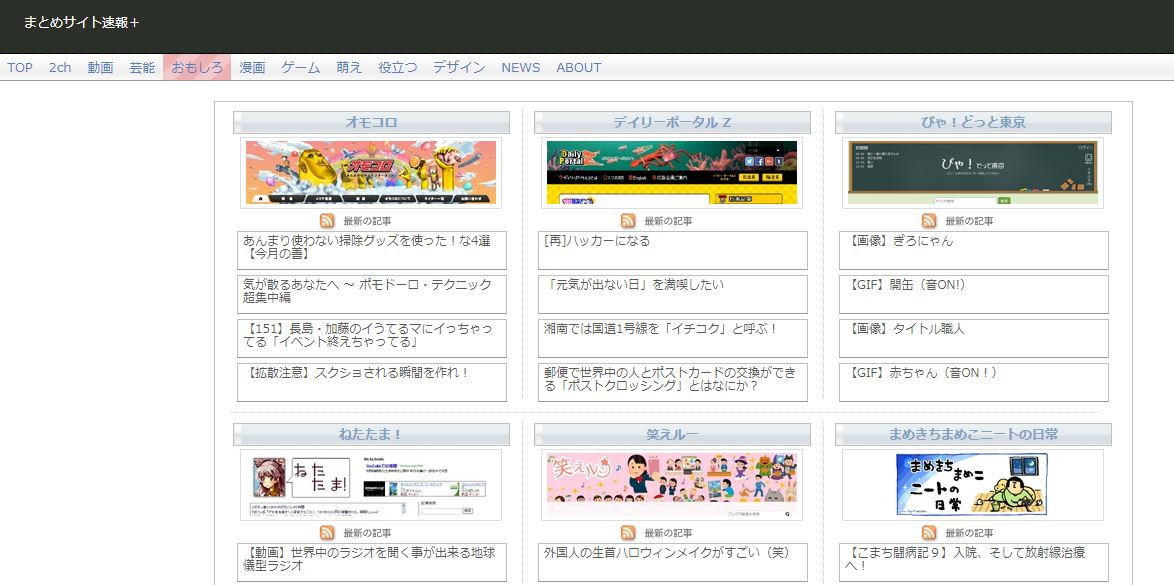The height and width of the screenshot is (585, 1174).
Task: Open RSS feed icon under 笑えルー banner
Action: [x=628, y=533]
